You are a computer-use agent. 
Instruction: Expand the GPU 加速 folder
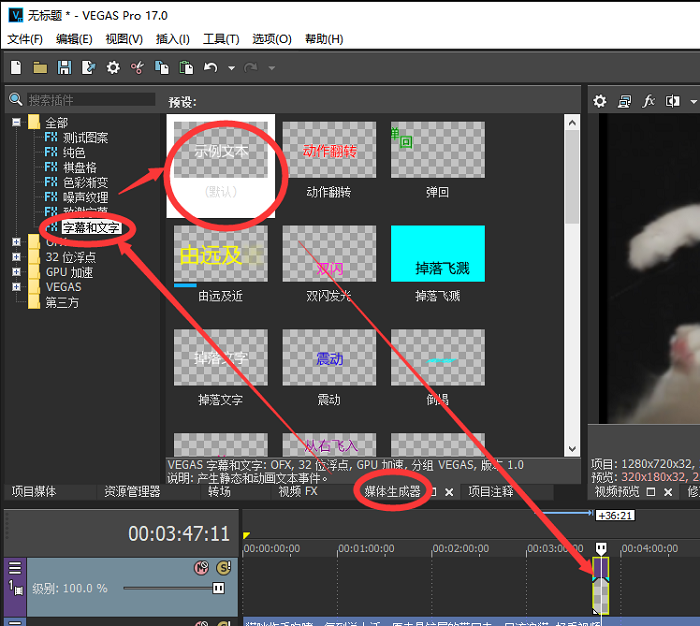tap(17, 272)
